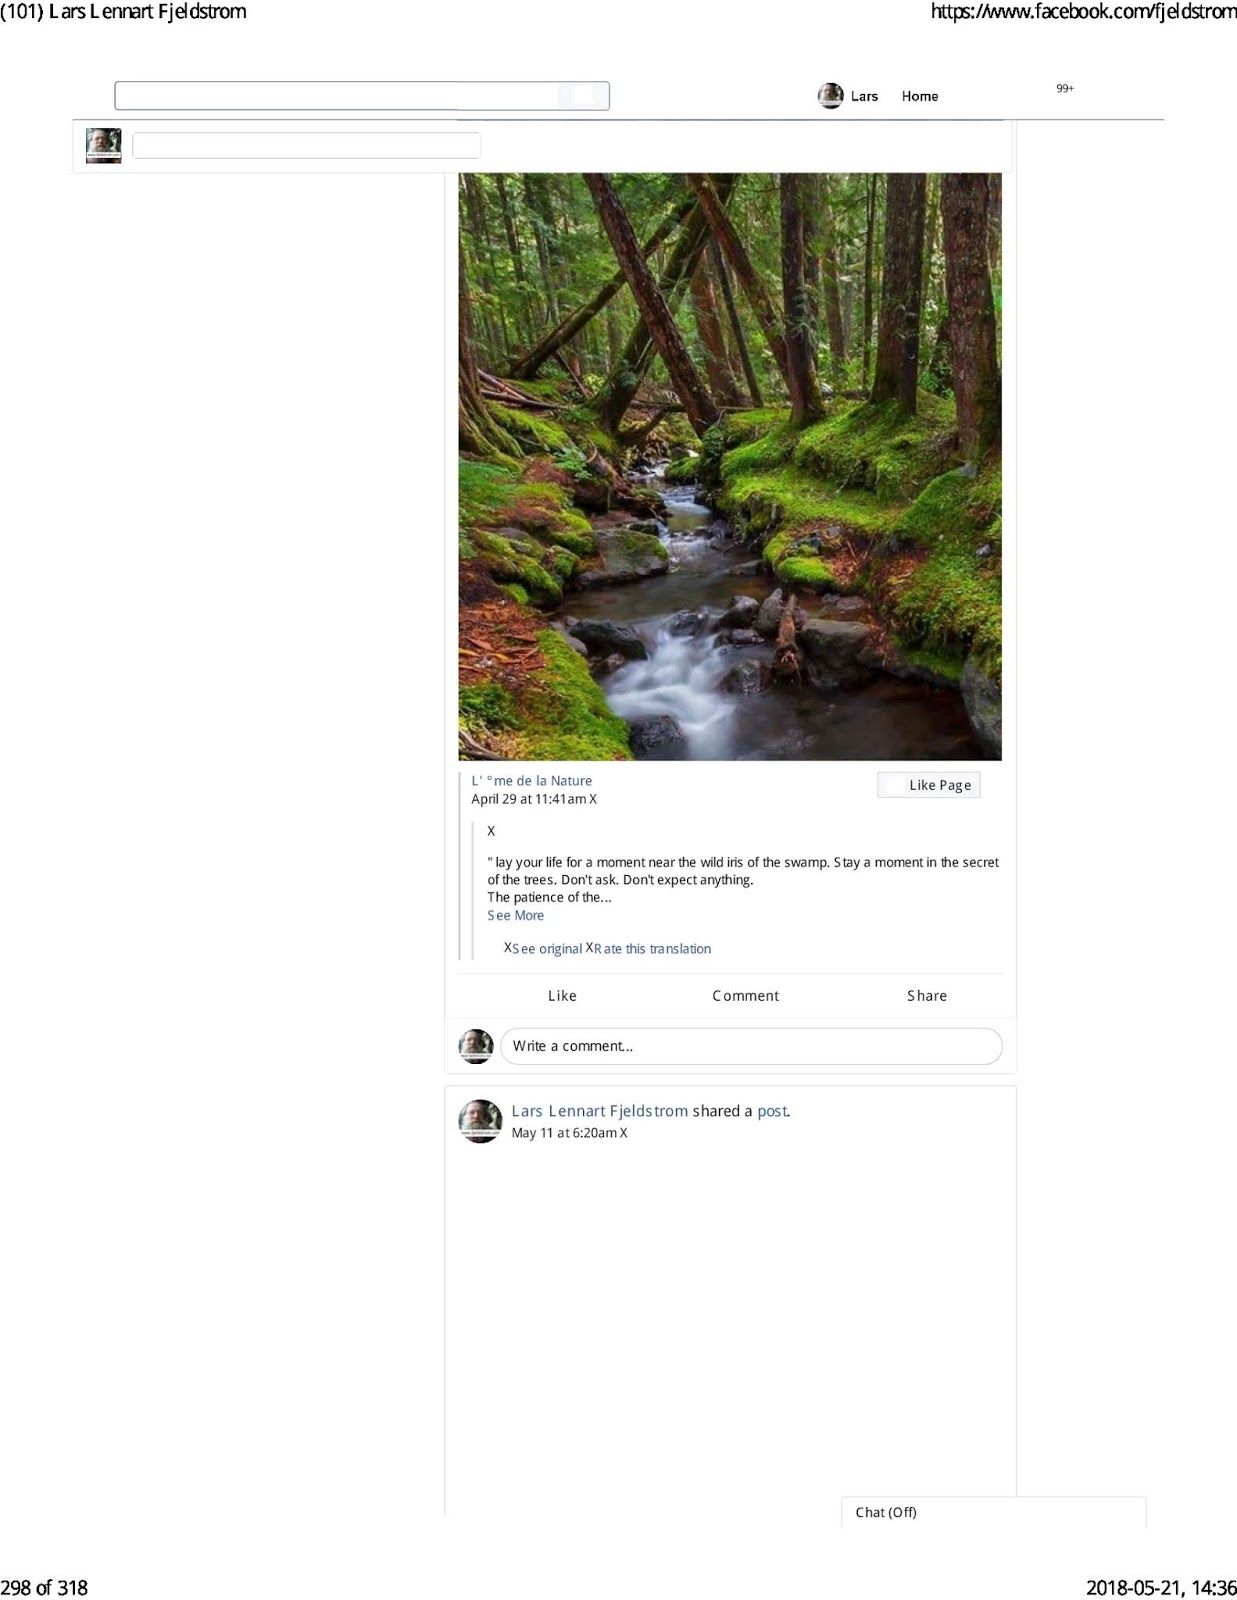Click the small profile picture beside status box
This screenshot has height=1600, width=1237.
pos(104,146)
